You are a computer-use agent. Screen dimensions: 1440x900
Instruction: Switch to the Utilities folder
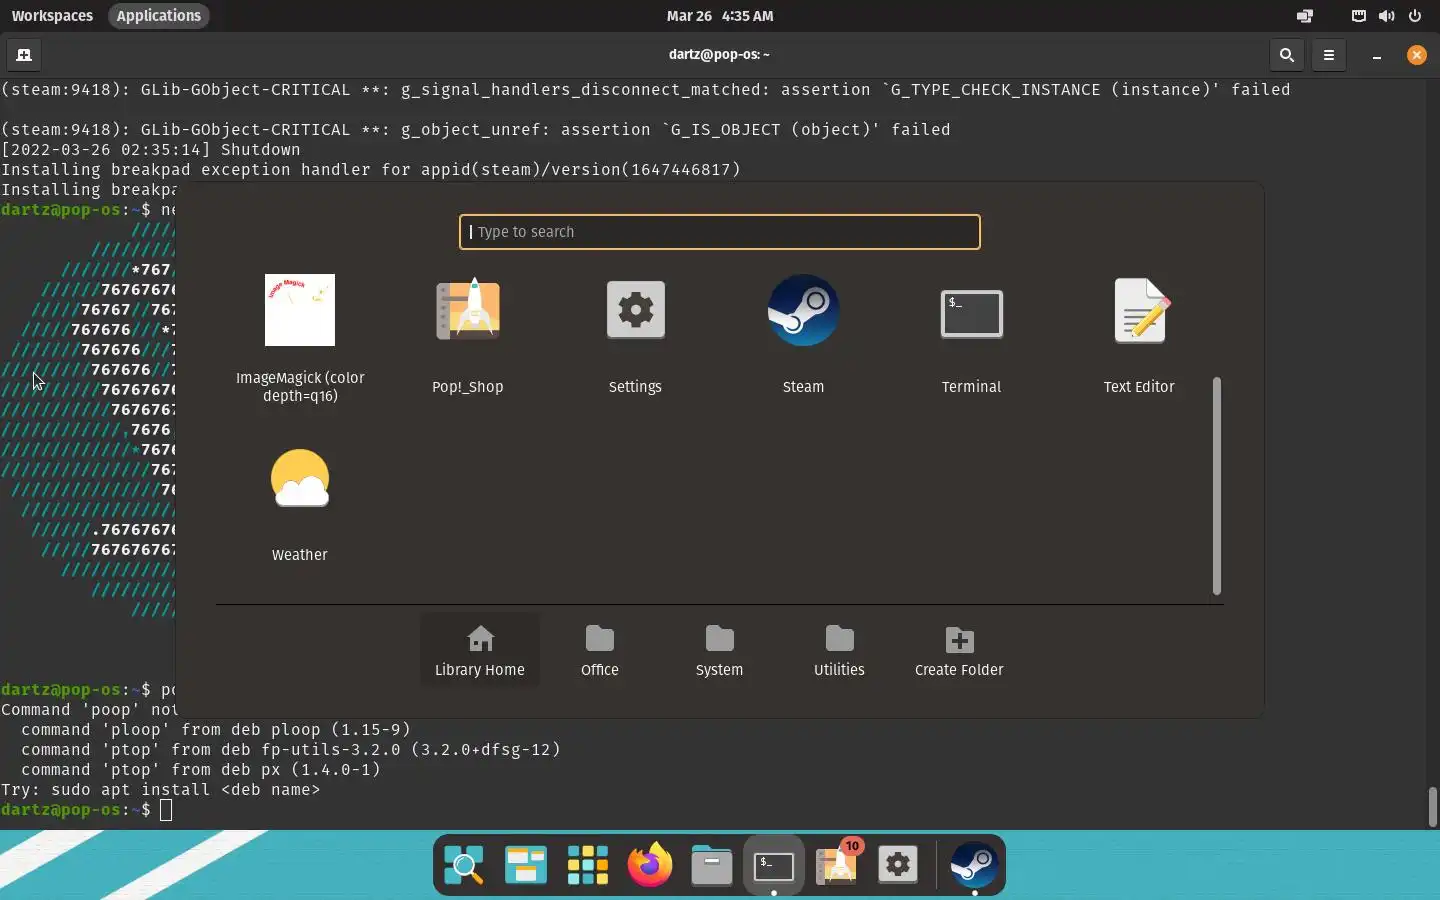click(840, 651)
